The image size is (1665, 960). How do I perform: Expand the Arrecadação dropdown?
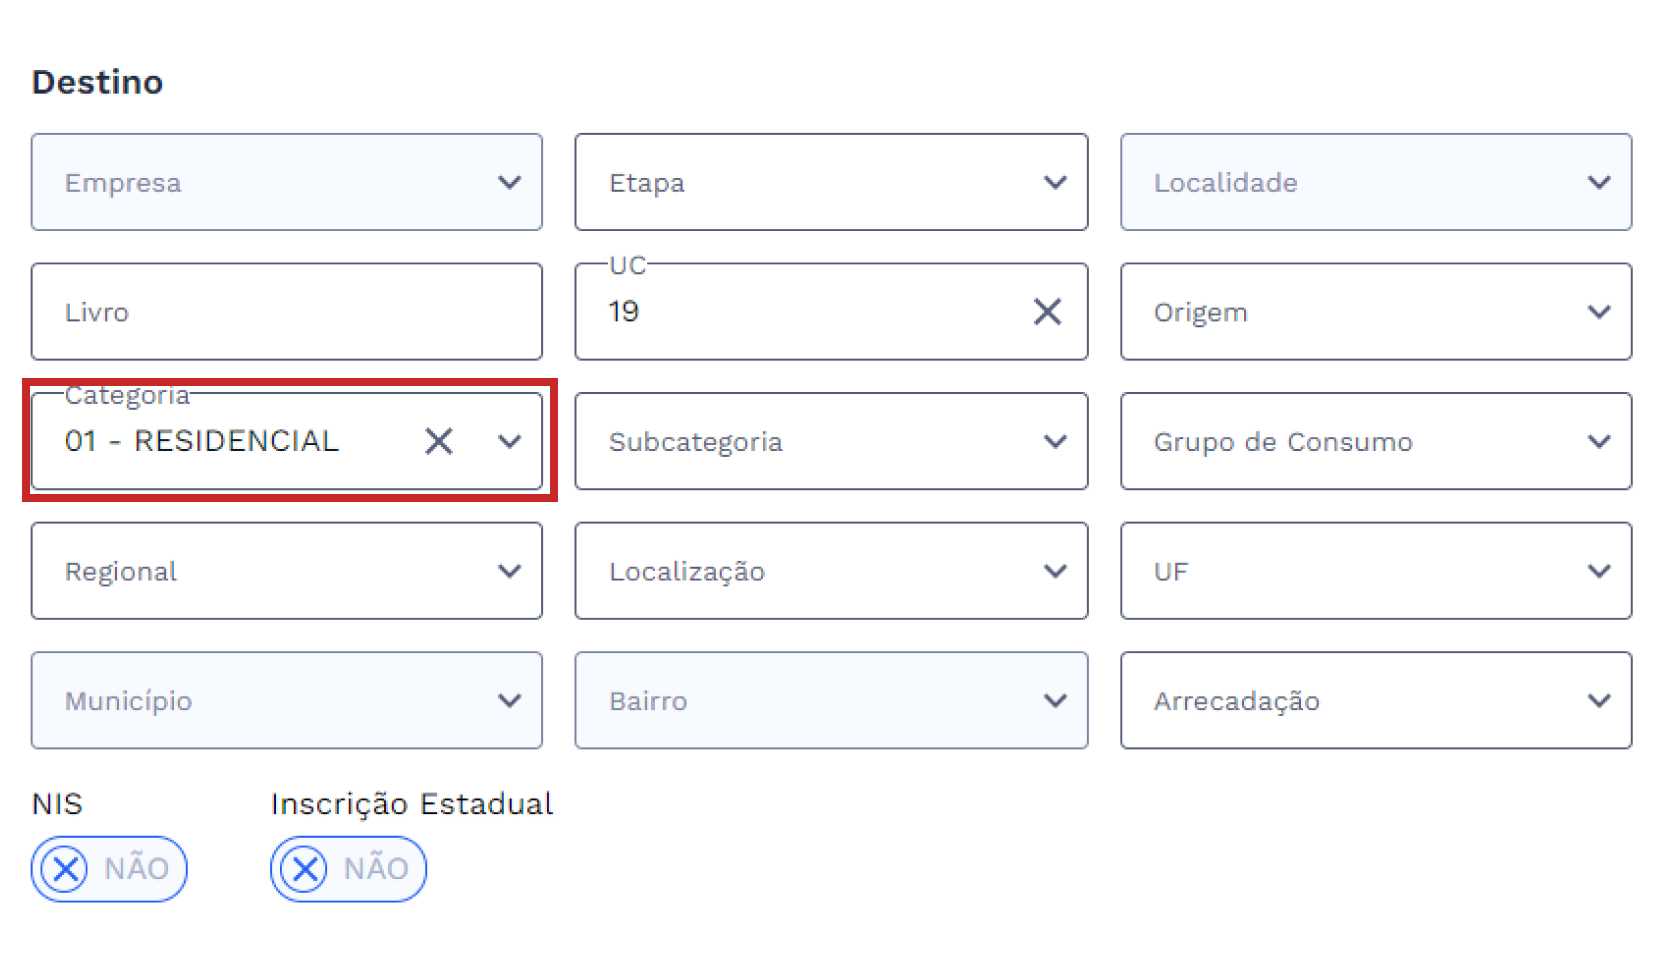[1600, 700]
